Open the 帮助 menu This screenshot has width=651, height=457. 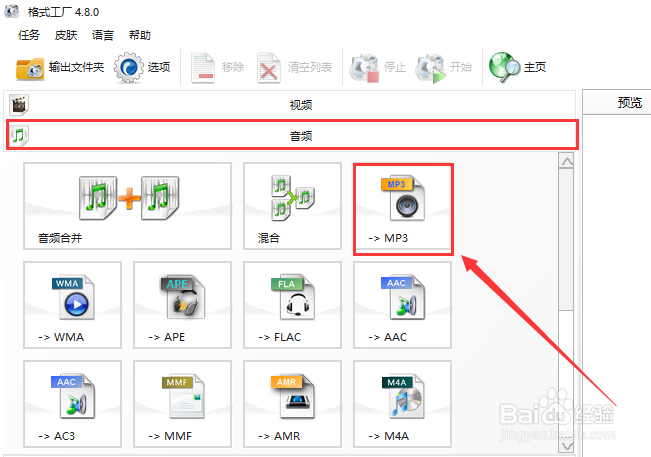pyautogui.click(x=140, y=35)
